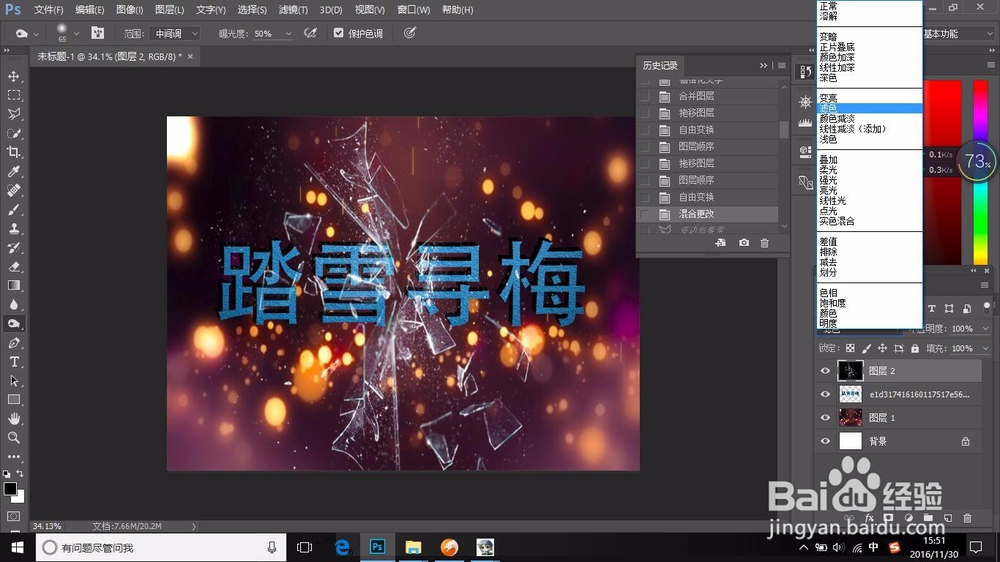Viewport: 1000px width, 562px height.
Task: Select the Dodge tool
Action: pyautogui.click(x=13, y=323)
